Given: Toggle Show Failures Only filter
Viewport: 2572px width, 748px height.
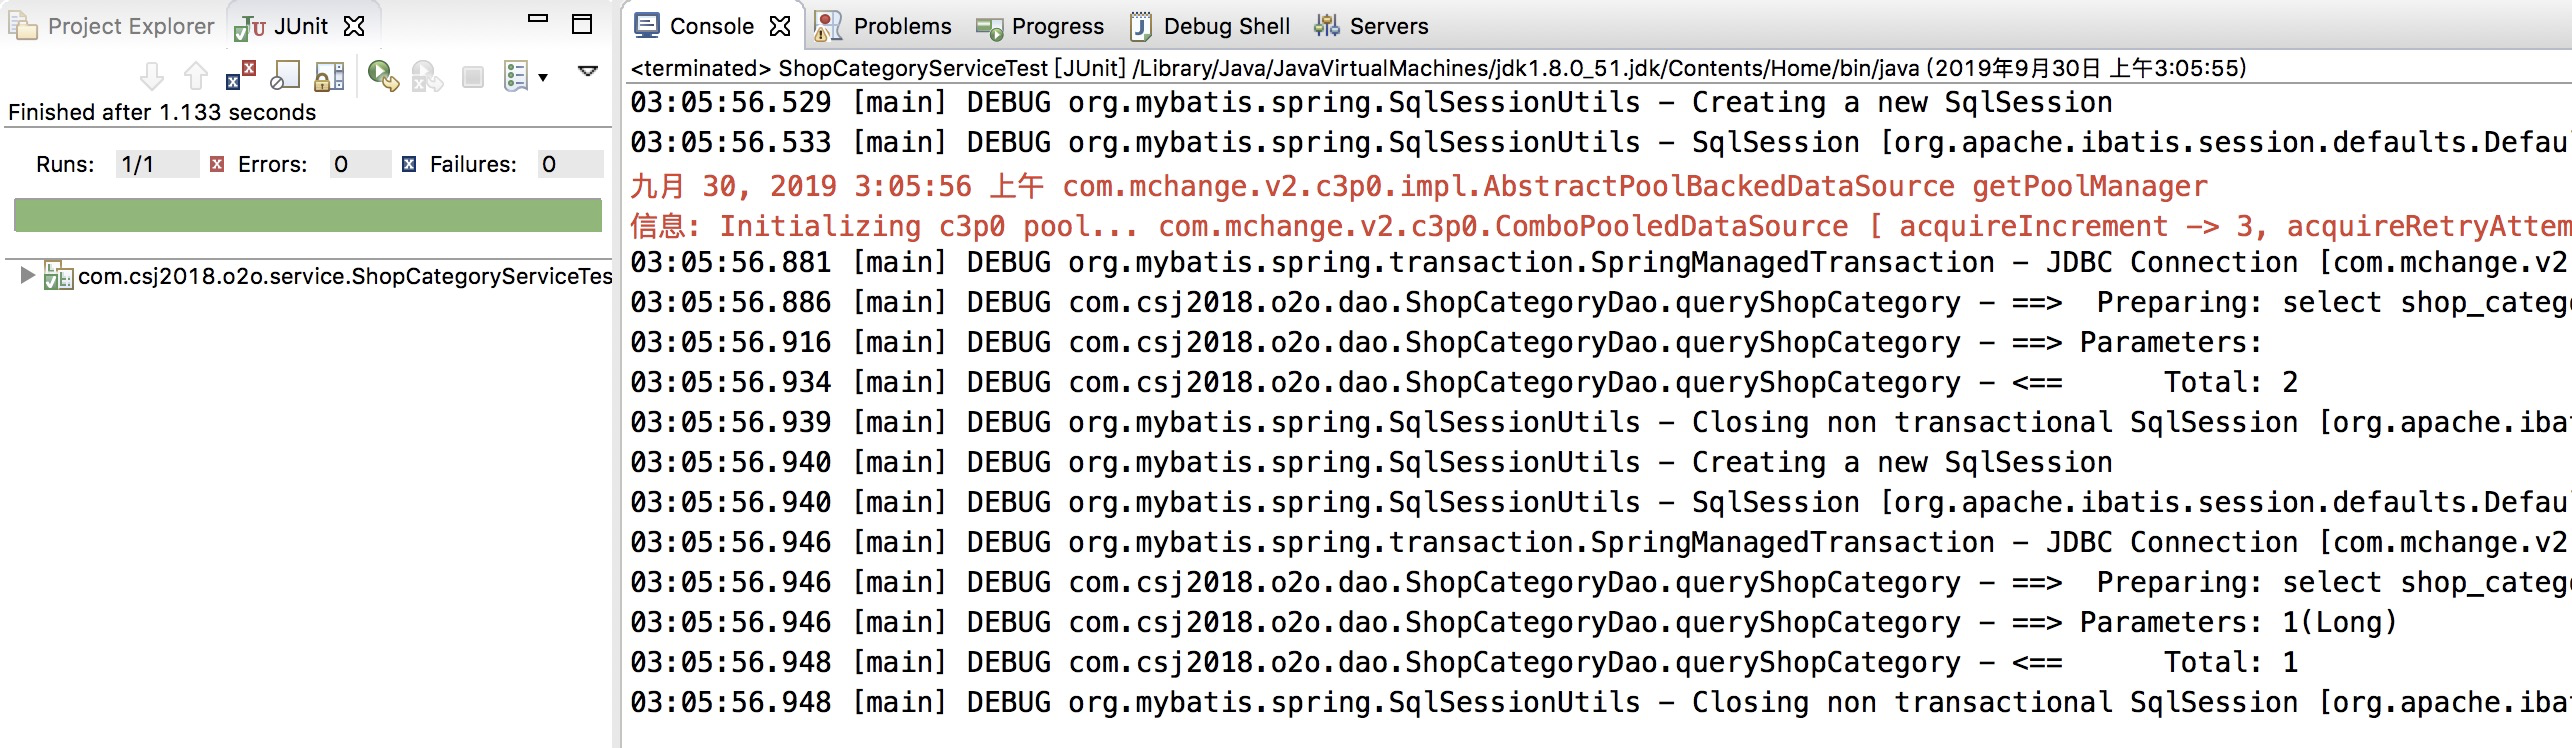Looking at the screenshot, I should tap(241, 76).
